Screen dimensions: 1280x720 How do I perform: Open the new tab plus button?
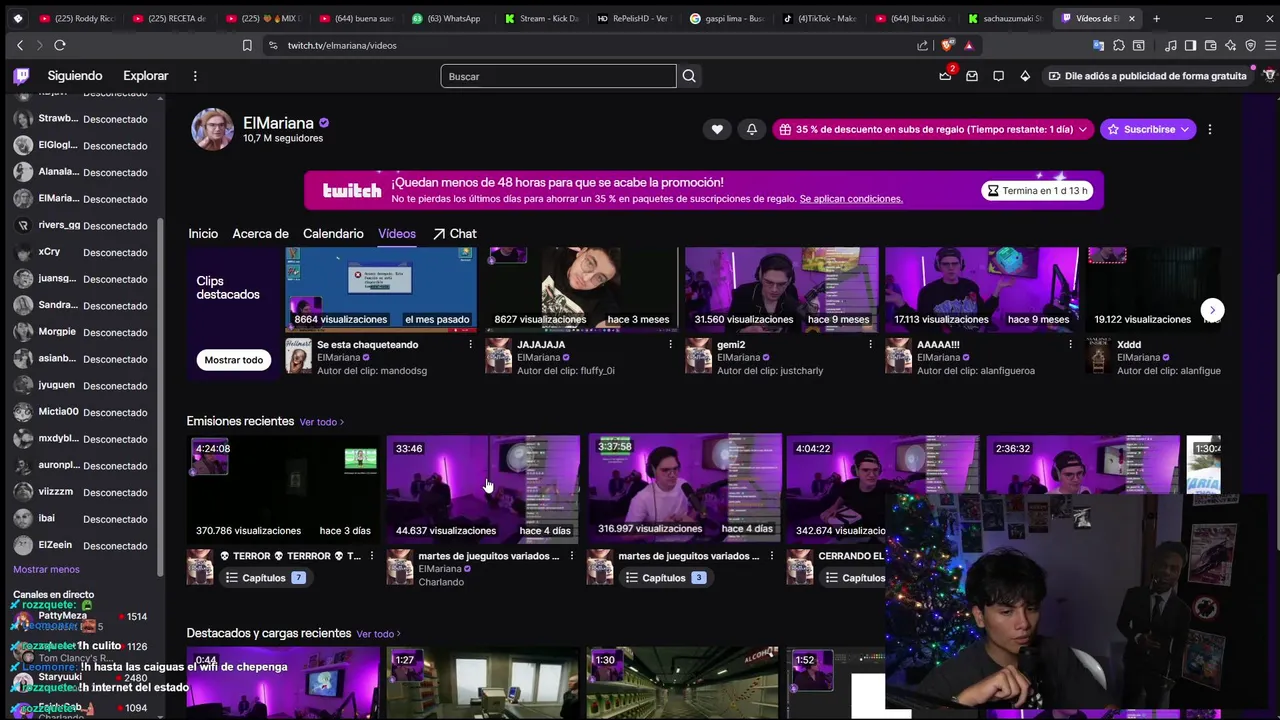pos(1156,18)
